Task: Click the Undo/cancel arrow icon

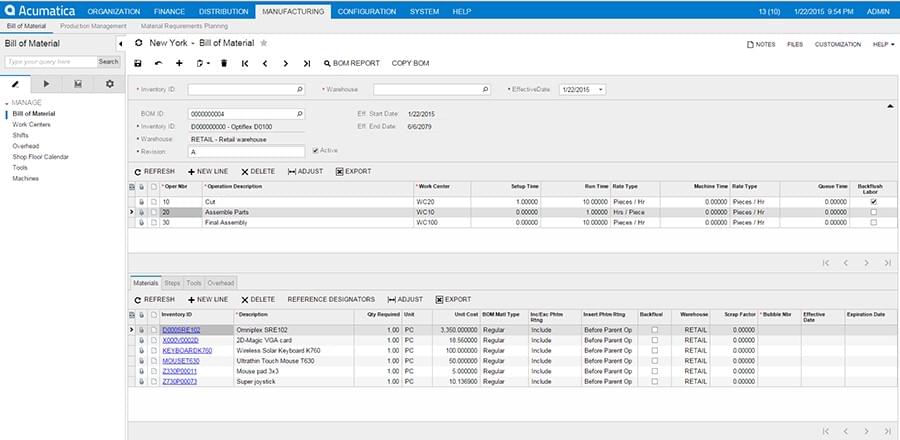Action: (158, 64)
